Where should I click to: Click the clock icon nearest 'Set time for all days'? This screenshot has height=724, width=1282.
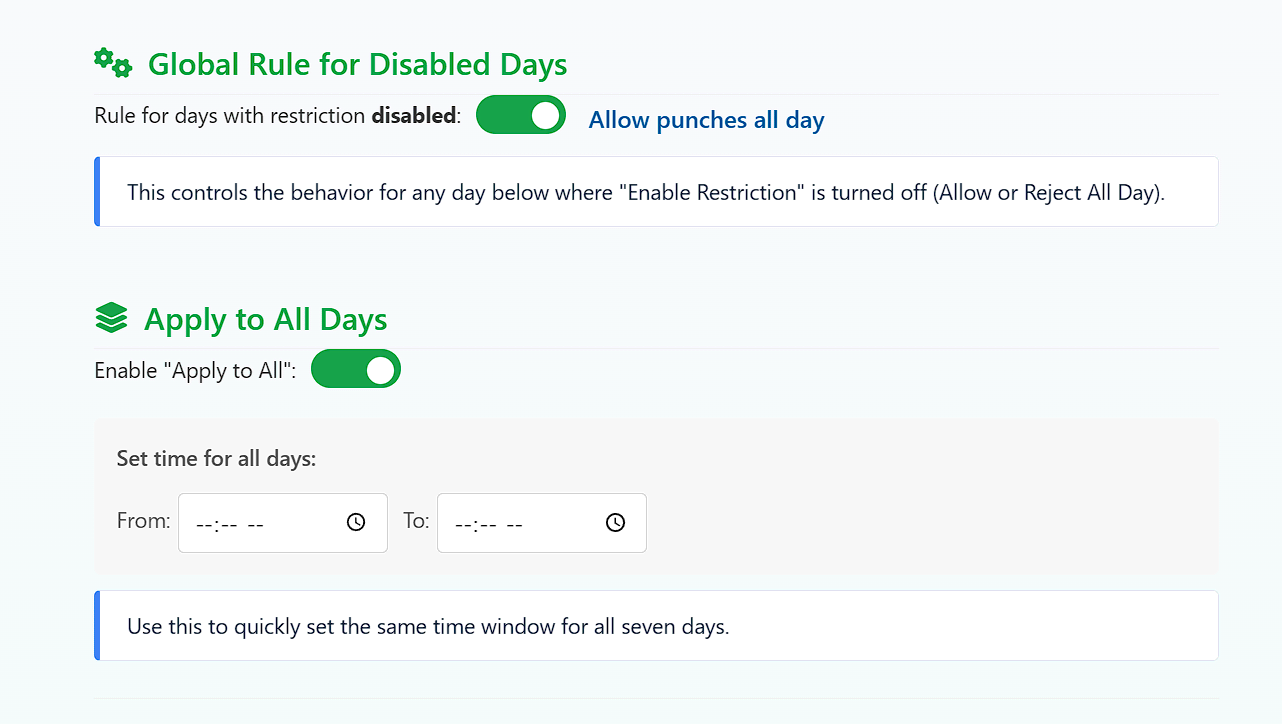coord(355,521)
